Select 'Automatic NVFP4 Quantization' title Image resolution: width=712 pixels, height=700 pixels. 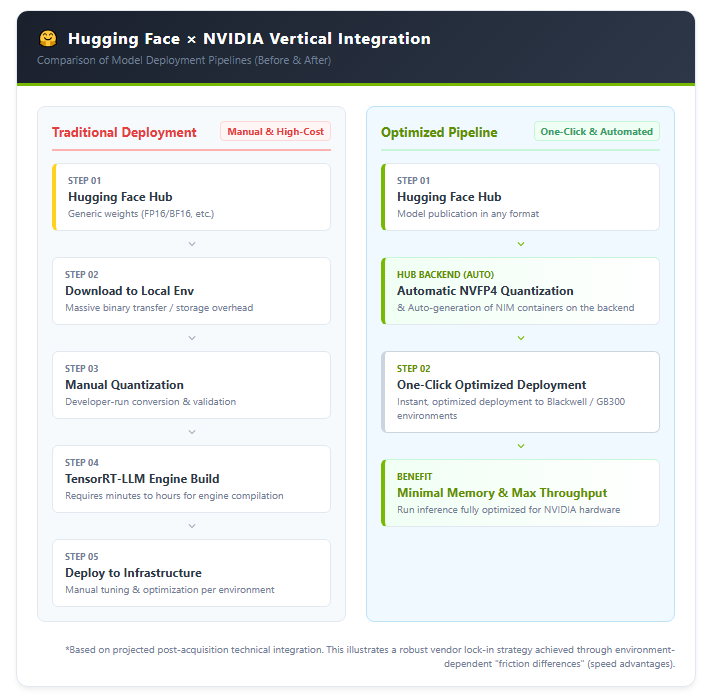point(485,291)
